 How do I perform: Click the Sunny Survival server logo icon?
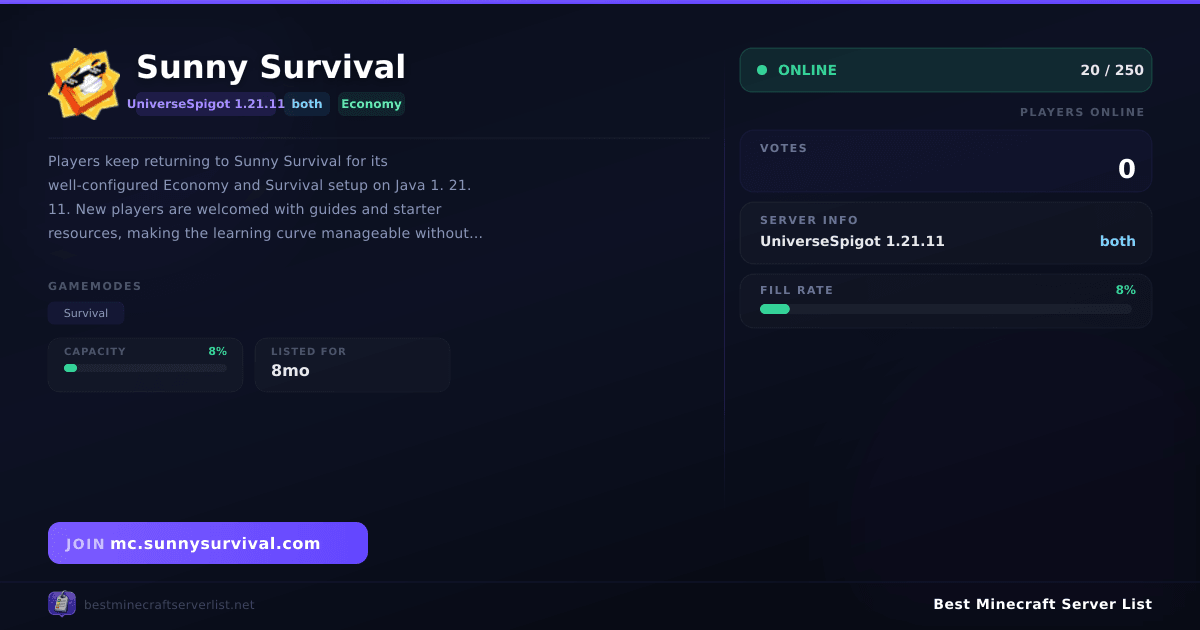pos(84,84)
